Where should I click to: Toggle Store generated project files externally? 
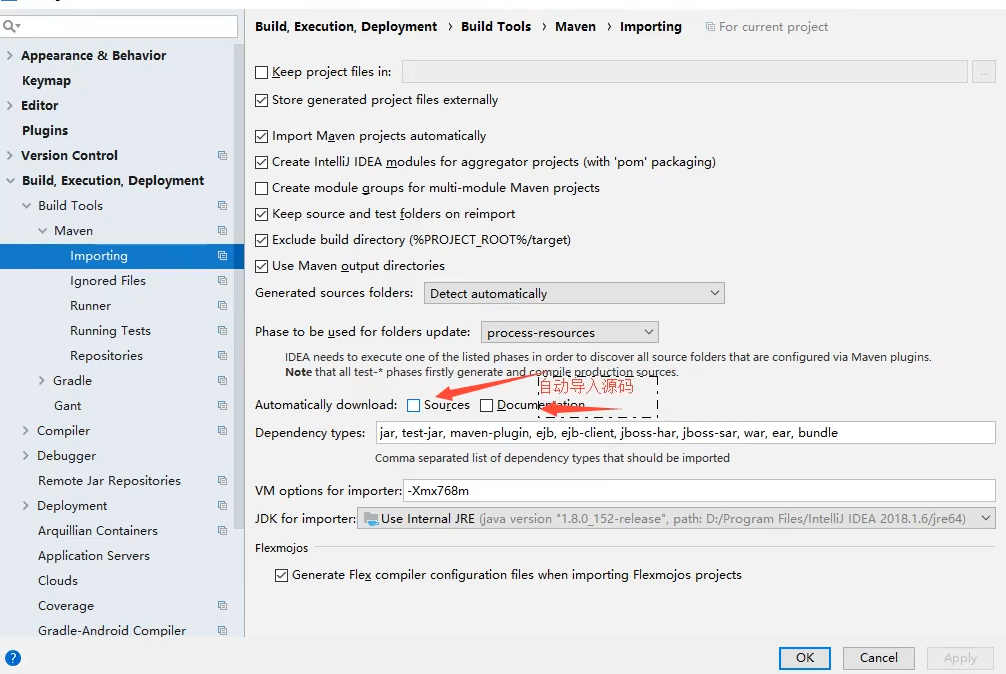tap(261, 100)
